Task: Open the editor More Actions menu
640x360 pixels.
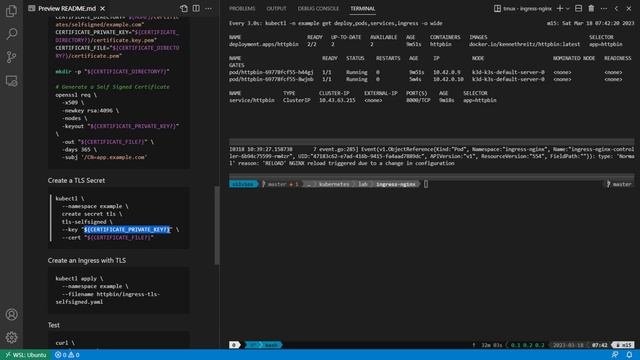Action: point(209,8)
